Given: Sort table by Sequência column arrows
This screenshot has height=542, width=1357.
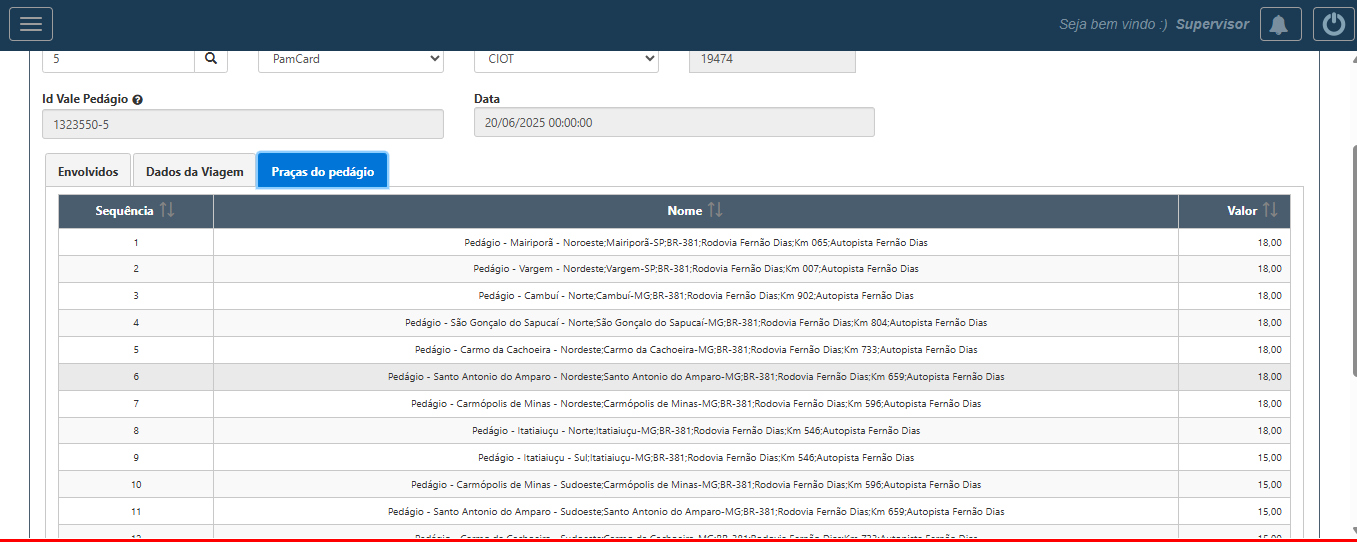Looking at the screenshot, I should [x=167, y=211].
